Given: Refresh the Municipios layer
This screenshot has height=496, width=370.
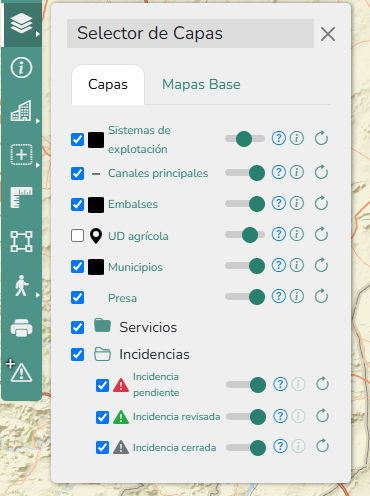Looking at the screenshot, I should pyautogui.click(x=321, y=265).
